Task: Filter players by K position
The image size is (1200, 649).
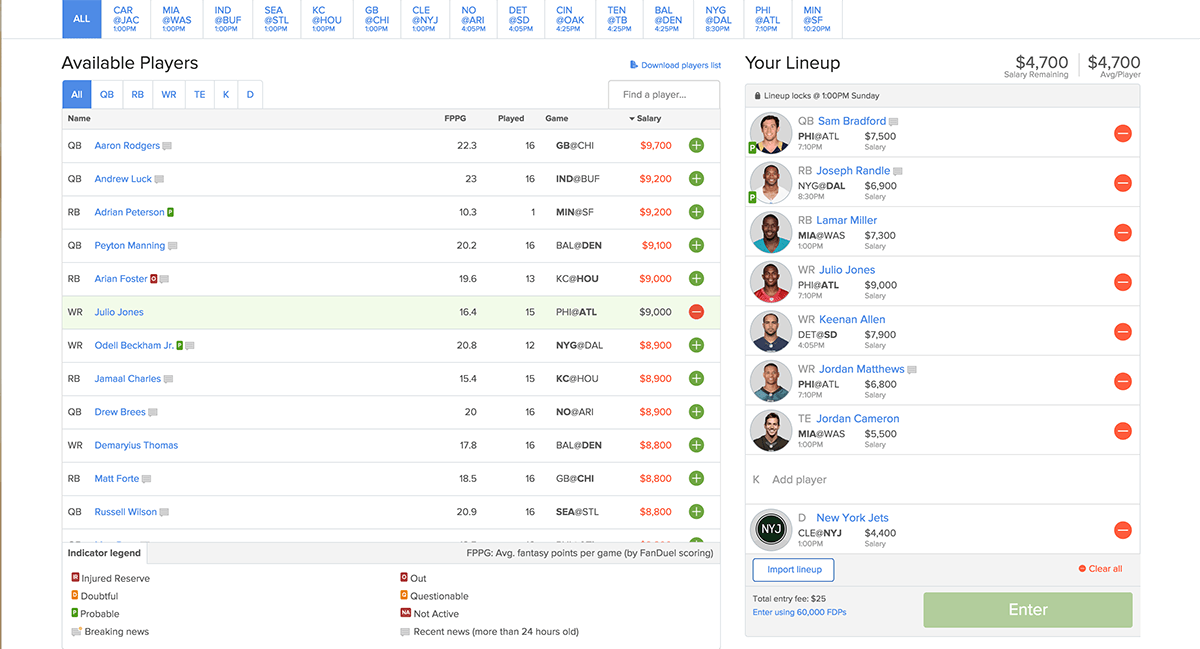Action: coord(226,94)
